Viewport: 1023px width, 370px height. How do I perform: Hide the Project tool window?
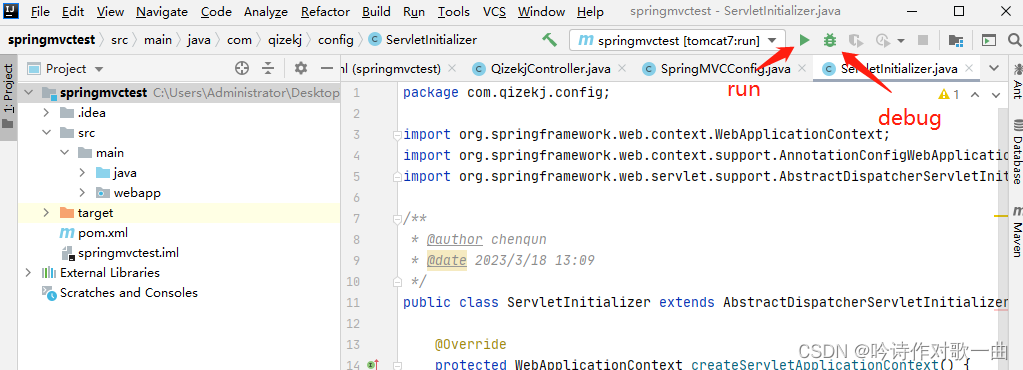[x=327, y=68]
